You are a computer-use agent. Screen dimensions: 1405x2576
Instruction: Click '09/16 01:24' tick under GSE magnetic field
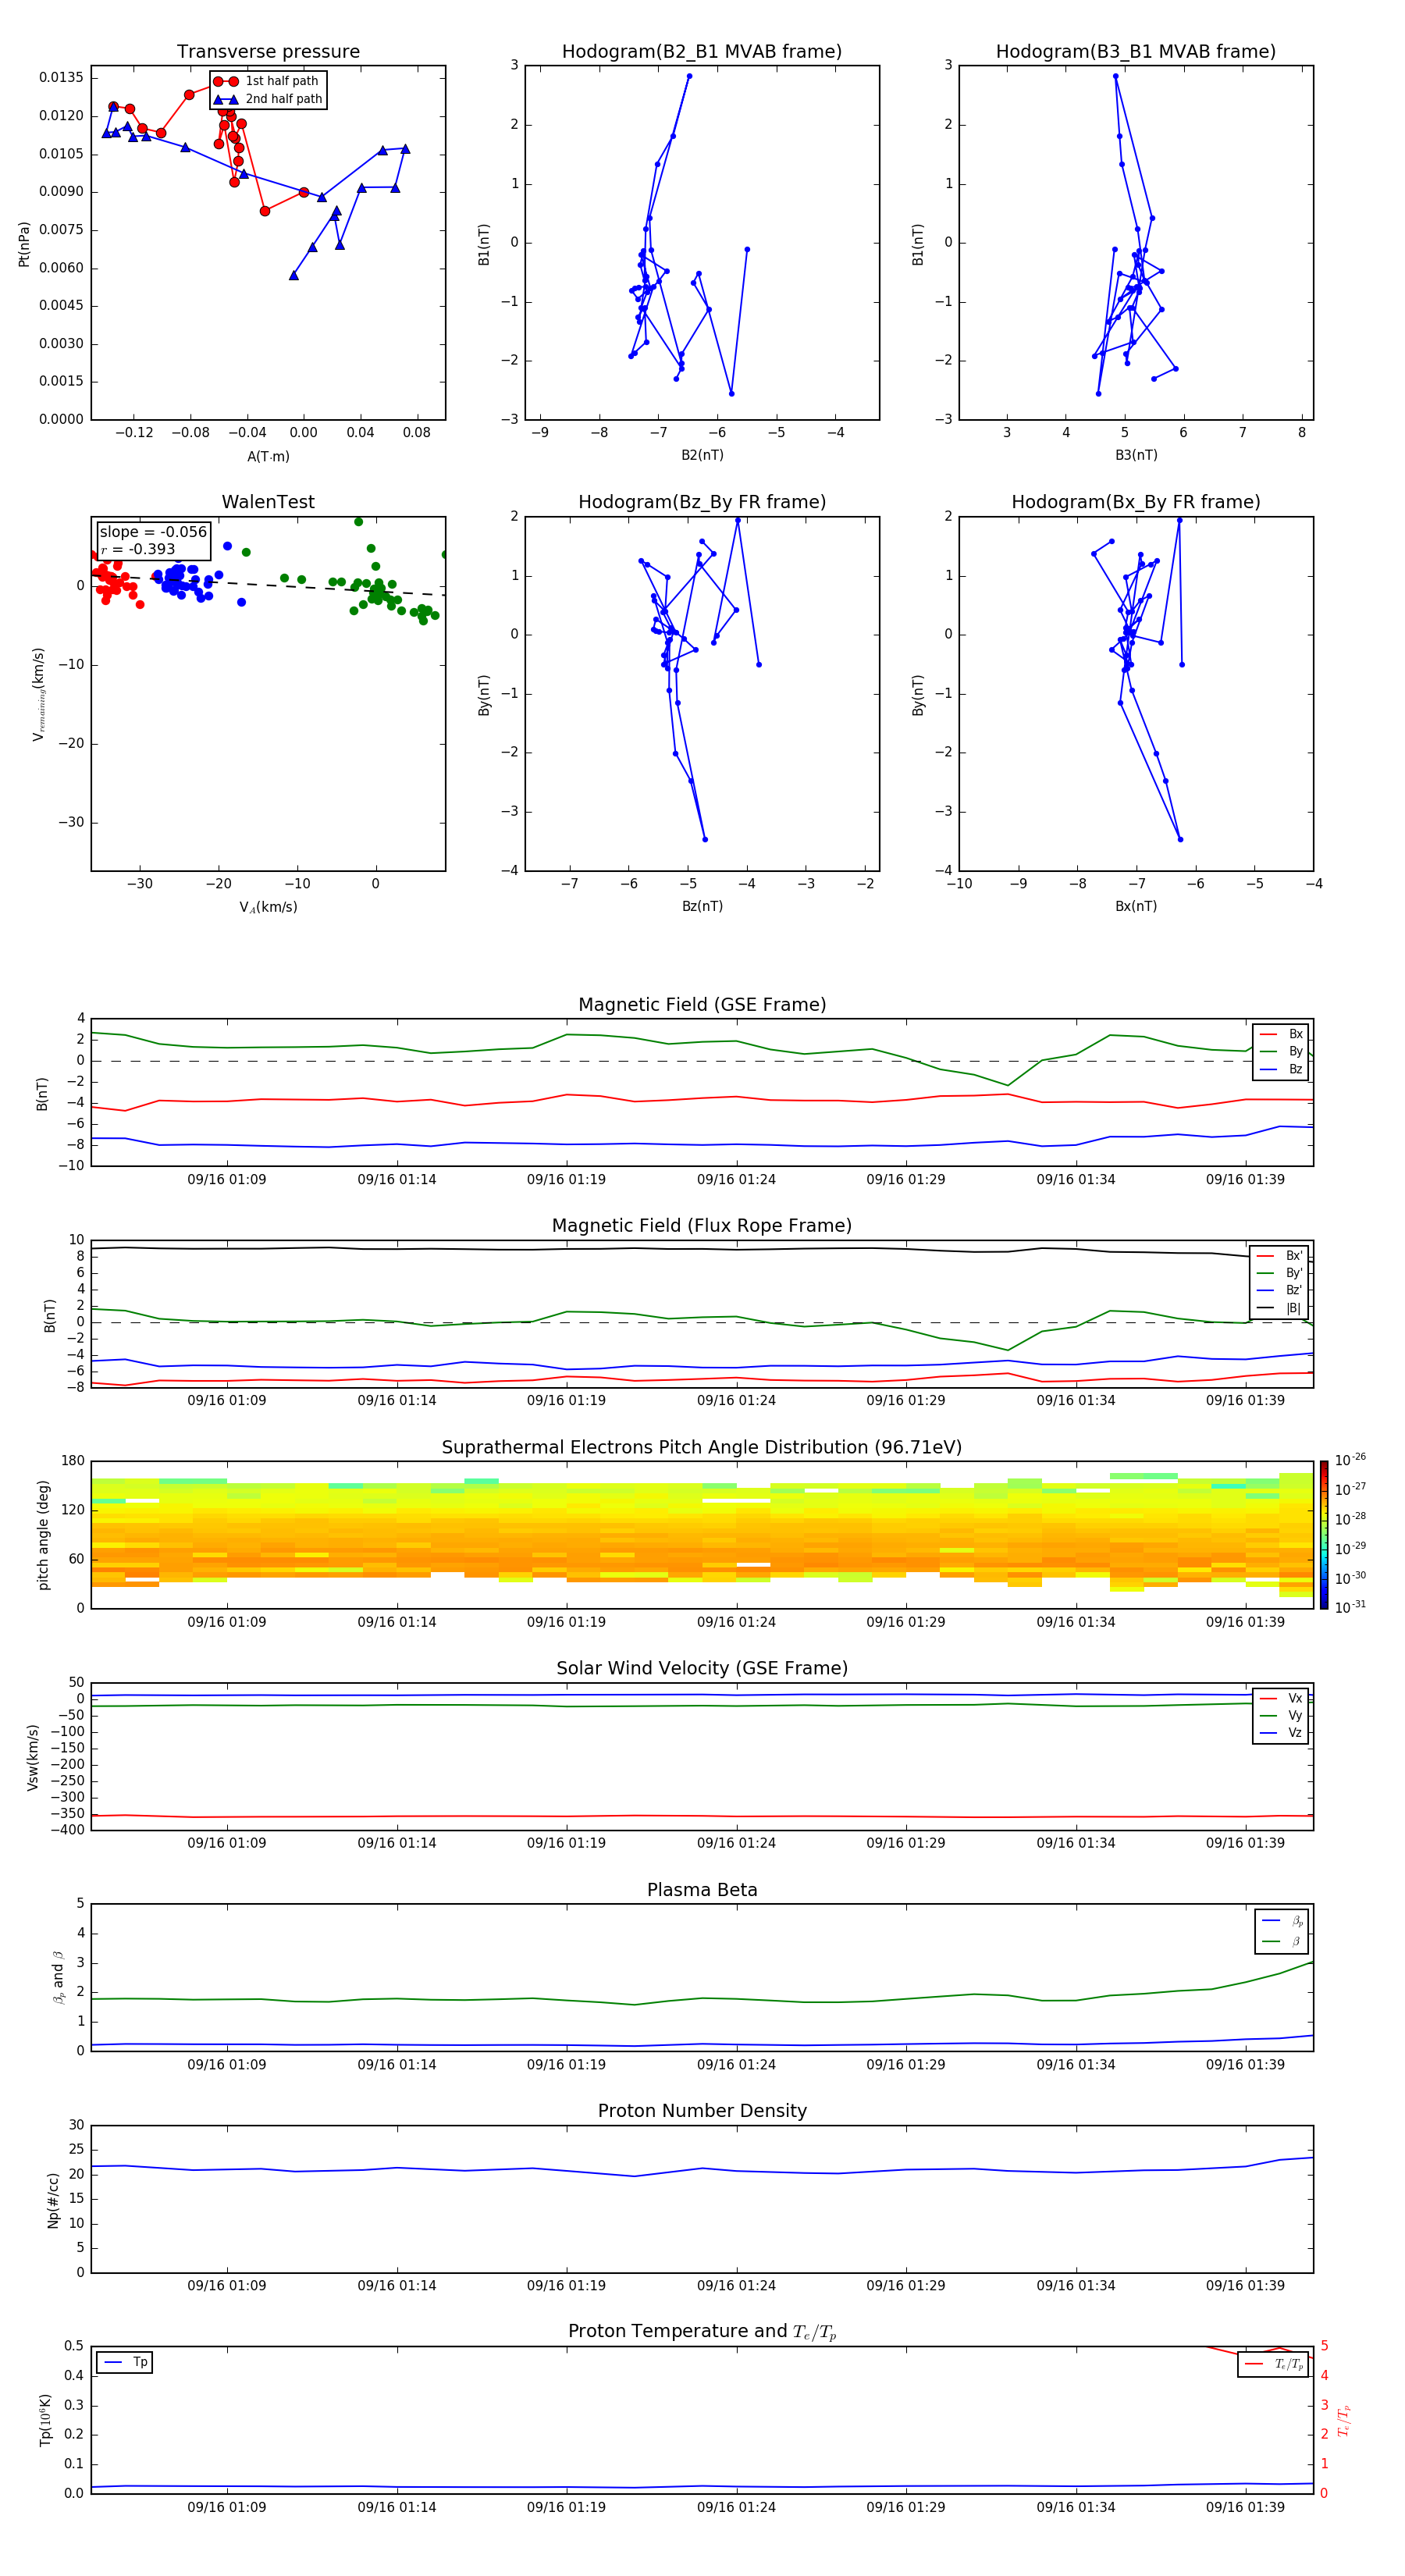(736, 1179)
